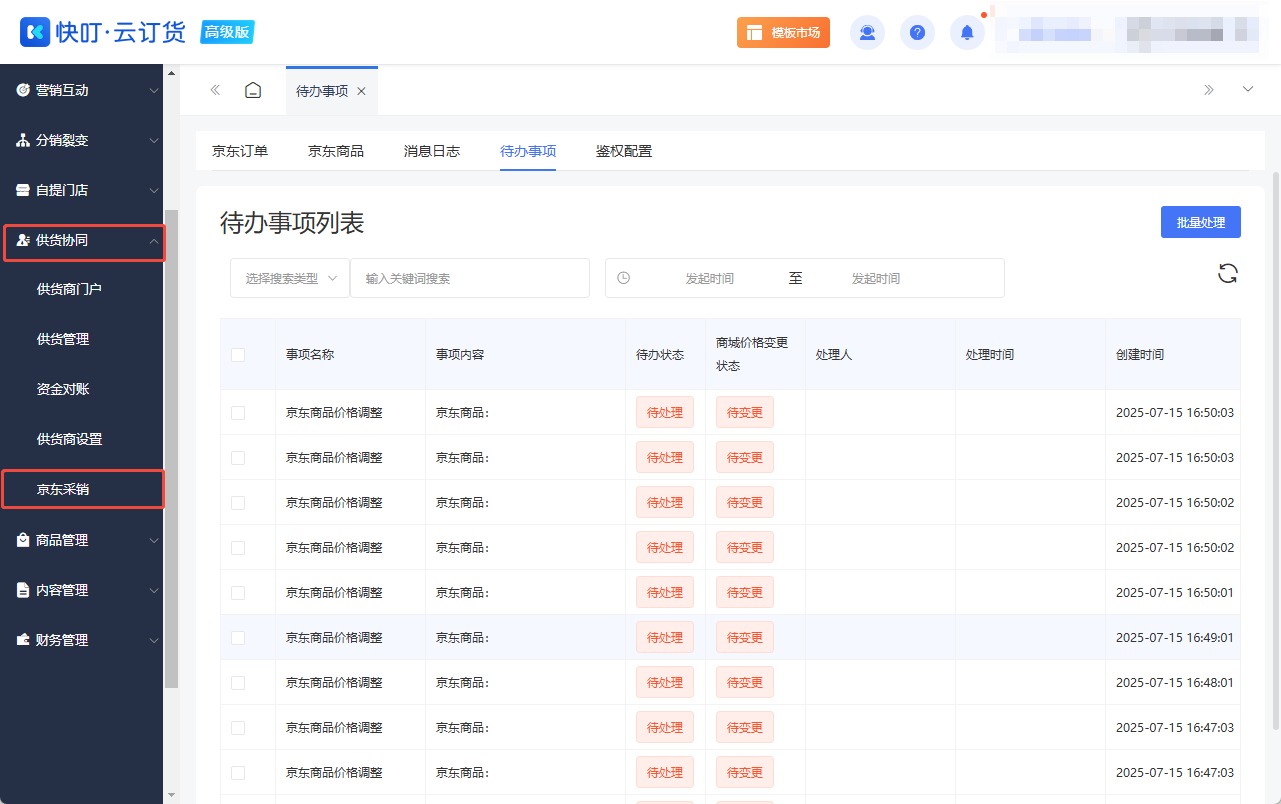The width and height of the screenshot is (1281, 804).
Task: Click the 商品管理 bag icon
Action: 23,540
